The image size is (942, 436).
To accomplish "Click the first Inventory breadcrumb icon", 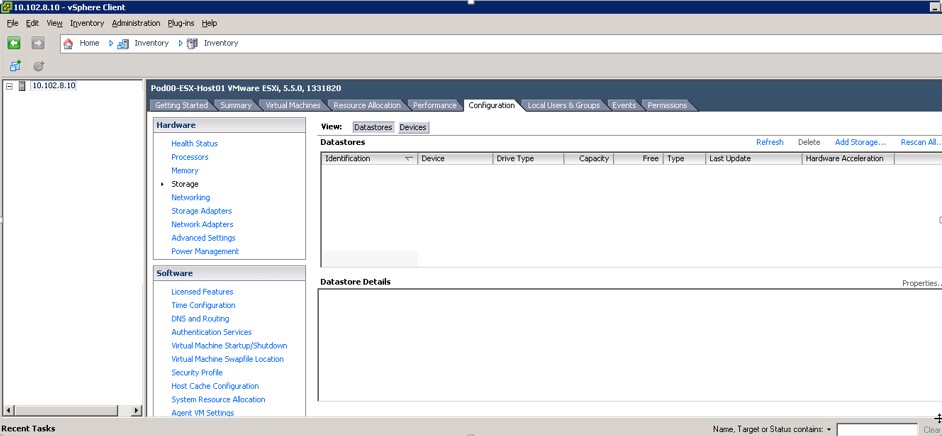I will click(124, 43).
